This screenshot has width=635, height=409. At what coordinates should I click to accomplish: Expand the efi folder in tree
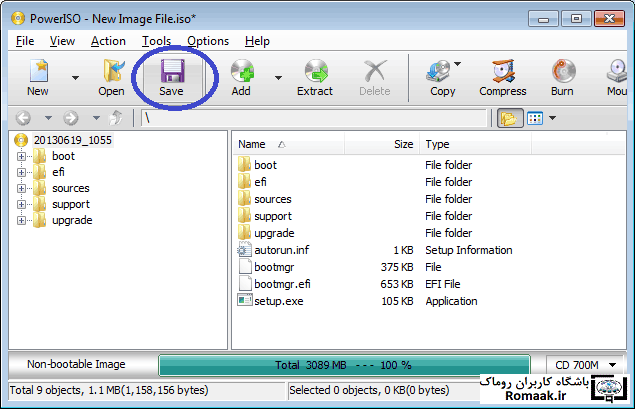coord(21,173)
